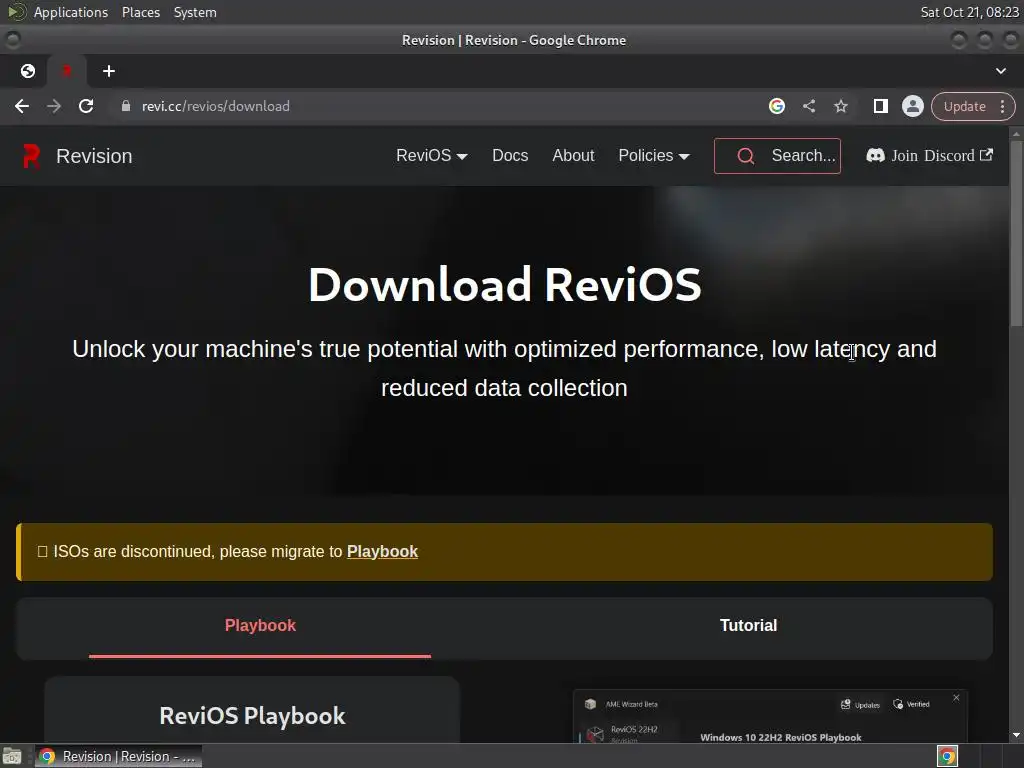1024x768 pixels.
Task: Click the Download ReviOS heading
Action: [x=504, y=285]
